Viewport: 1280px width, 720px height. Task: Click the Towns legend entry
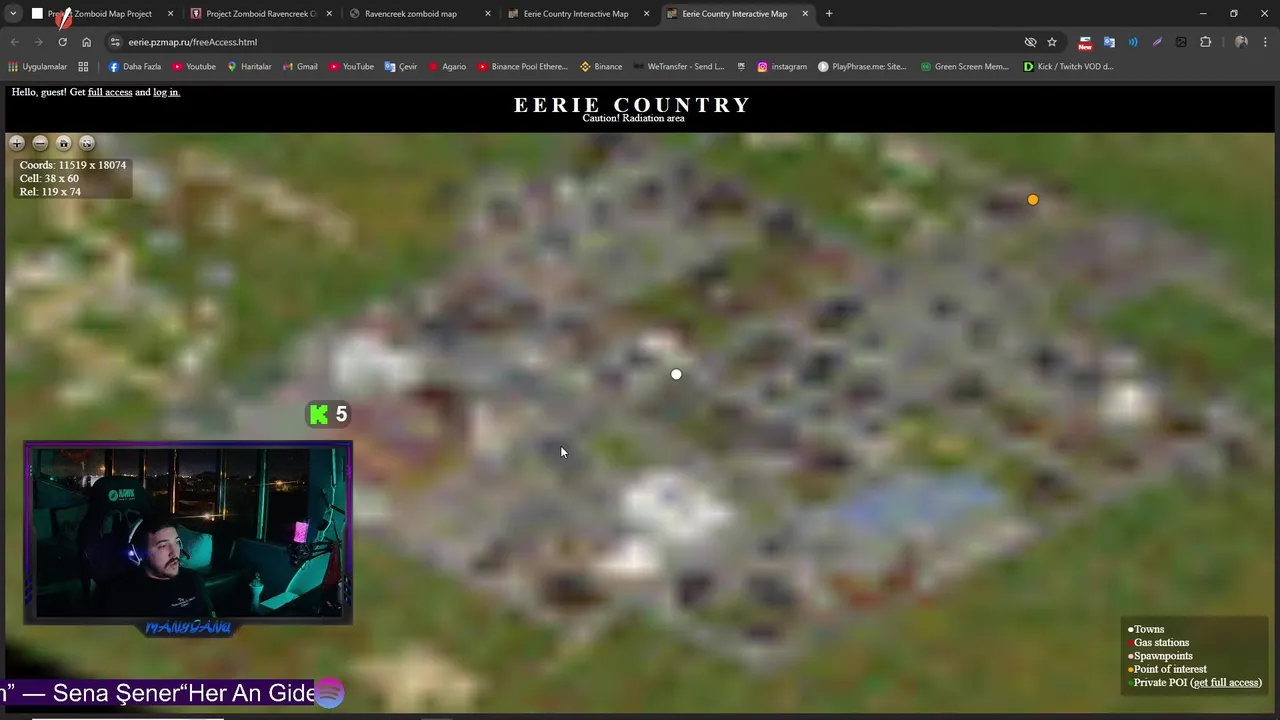(x=1146, y=630)
